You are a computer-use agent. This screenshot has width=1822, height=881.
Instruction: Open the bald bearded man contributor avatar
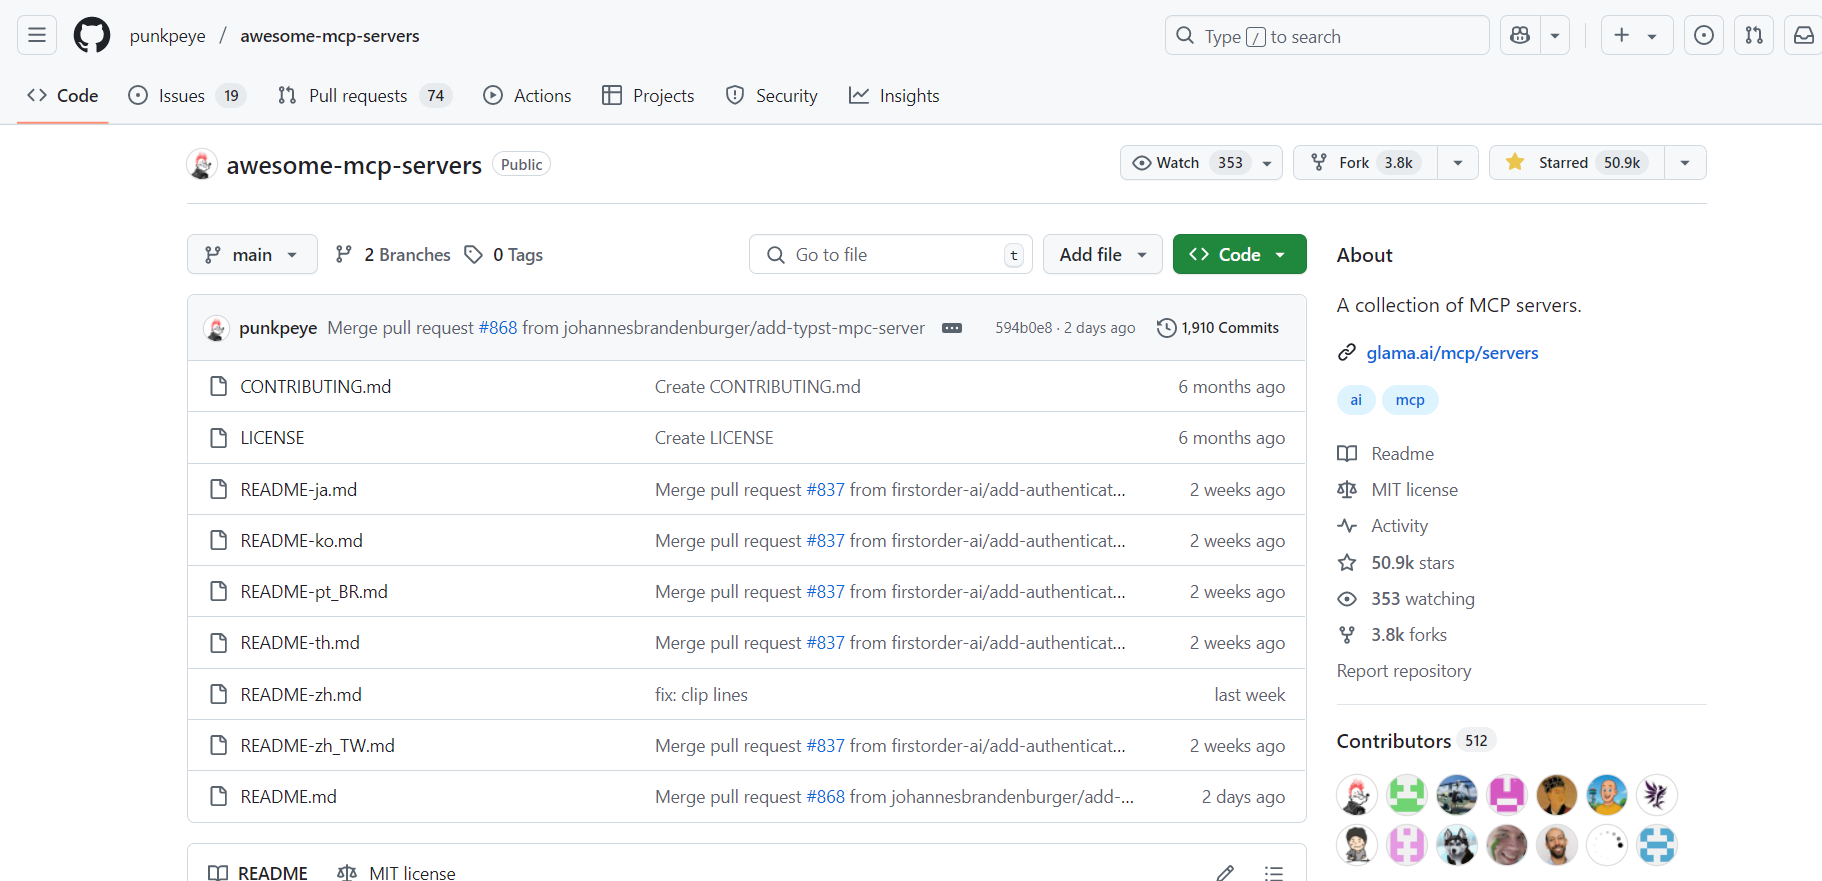1557,845
